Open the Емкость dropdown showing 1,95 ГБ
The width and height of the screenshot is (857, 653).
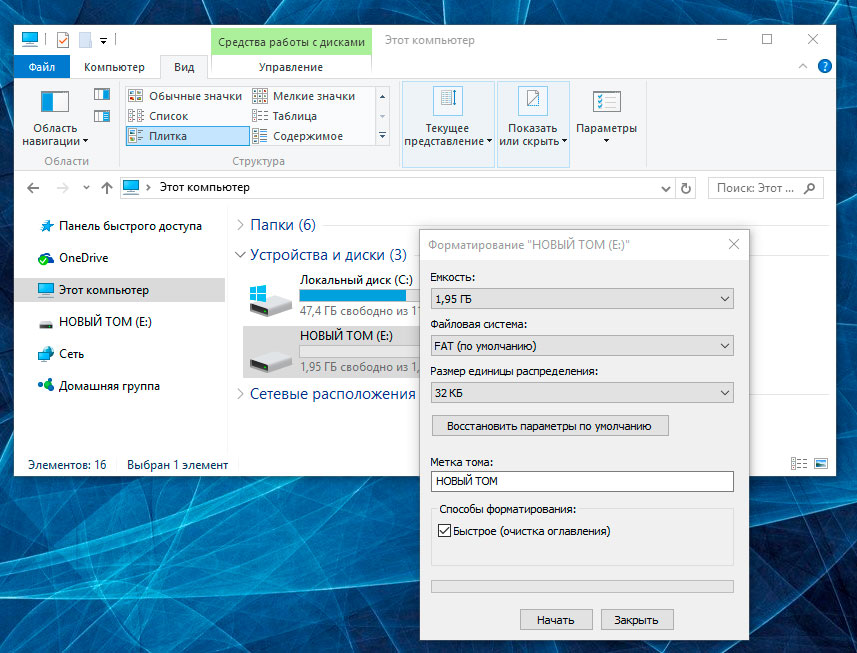[x=582, y=299]
